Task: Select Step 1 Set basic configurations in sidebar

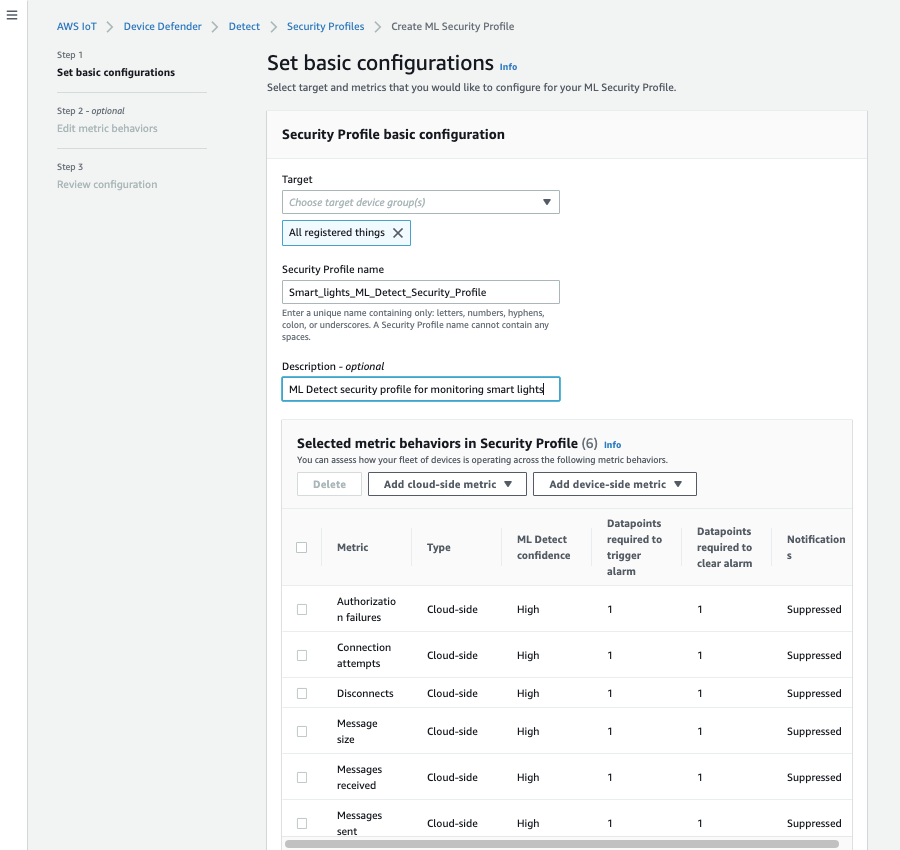Action: [115, 73]
